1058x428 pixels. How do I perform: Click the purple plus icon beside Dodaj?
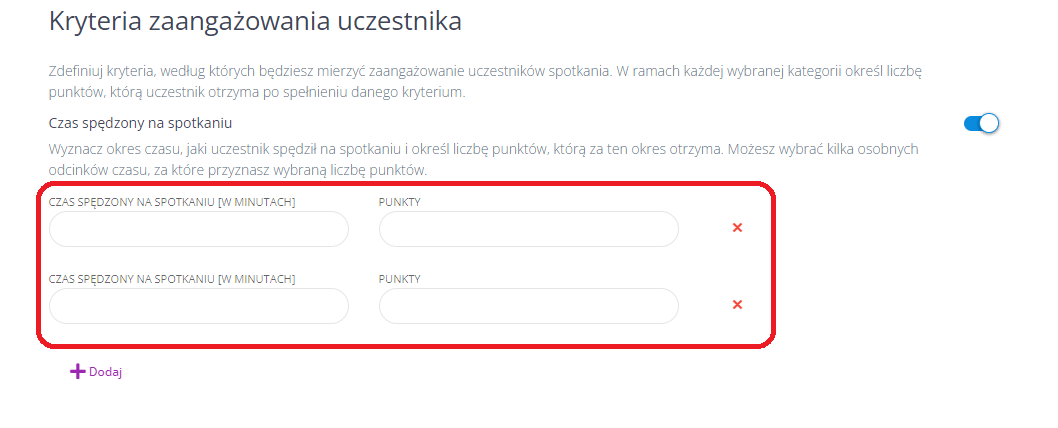[x=77, y=372]
